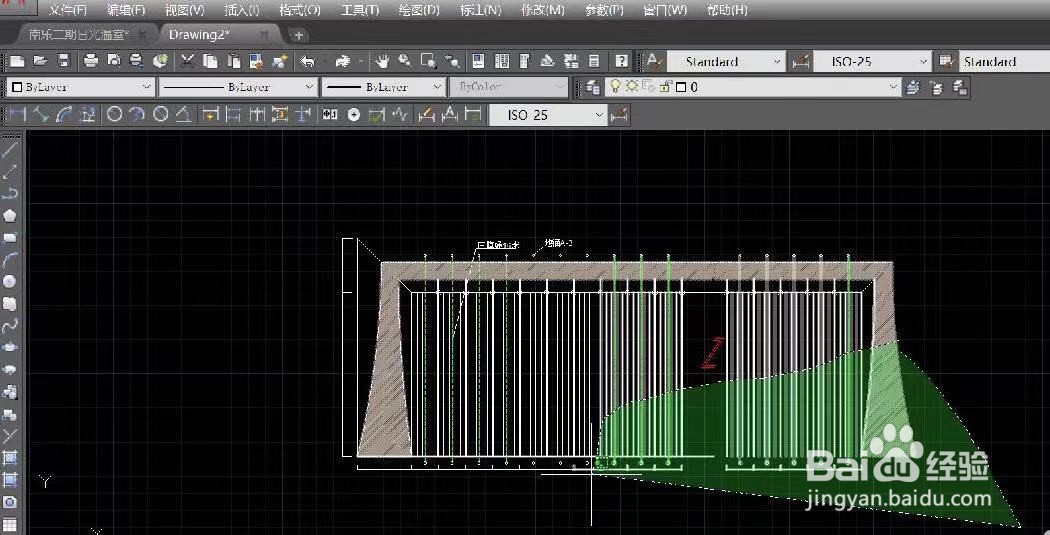
Task: Select the Radius dimension tool
Action: click(x=115, y=114)
